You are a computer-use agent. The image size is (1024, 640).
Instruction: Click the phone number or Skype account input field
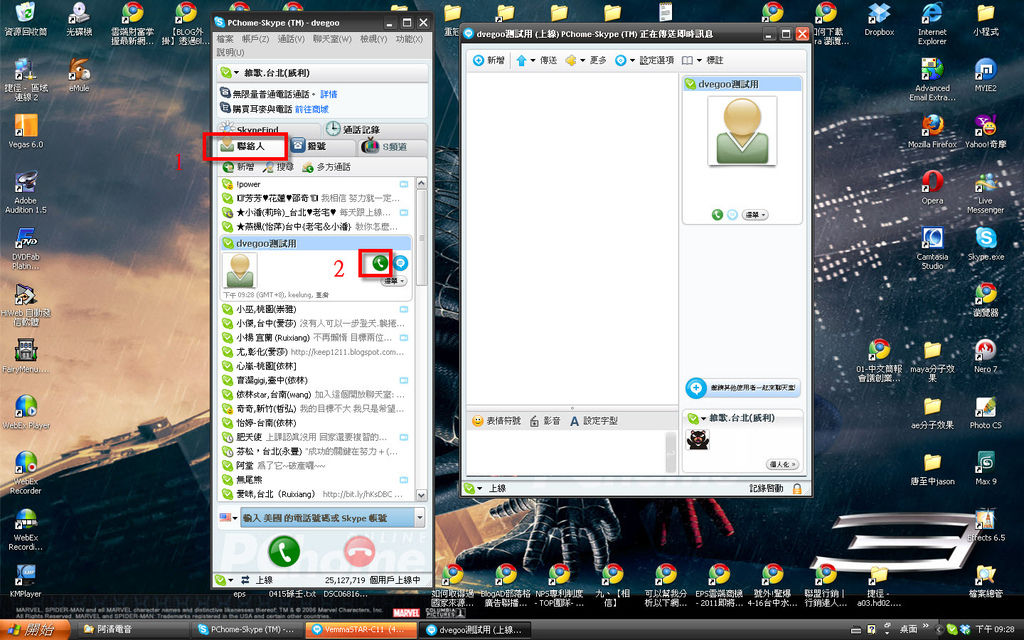click(328, 517)
